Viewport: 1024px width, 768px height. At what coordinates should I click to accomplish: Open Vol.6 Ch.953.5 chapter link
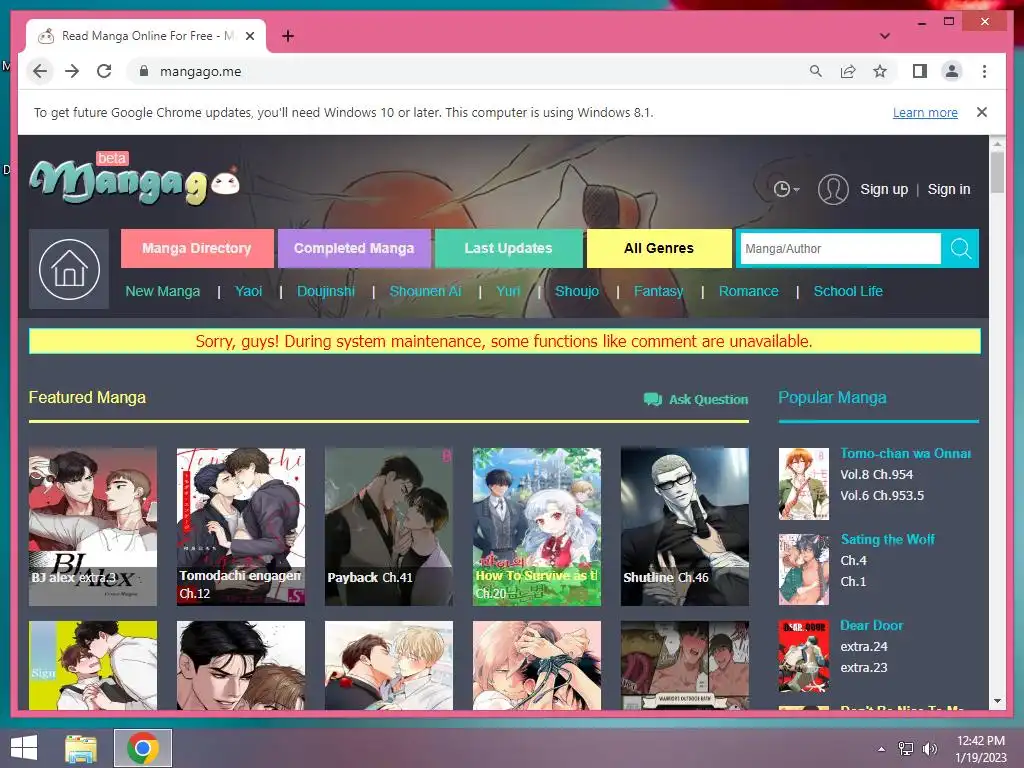pyautogui.click(x=882, y=496)
